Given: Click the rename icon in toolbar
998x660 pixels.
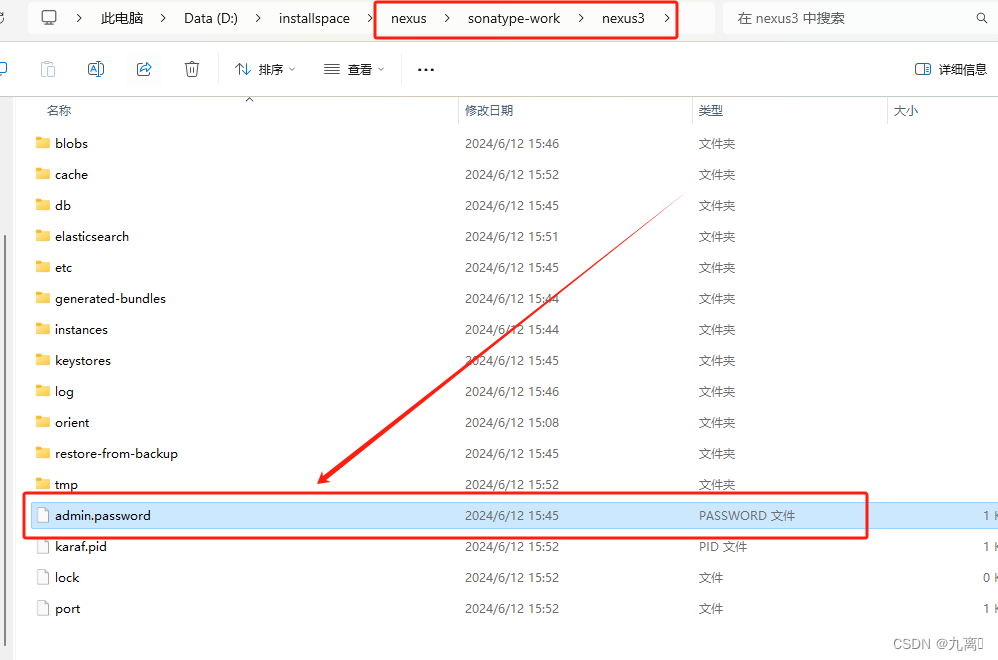Looking at the screenshot, I should pos(95,69).
